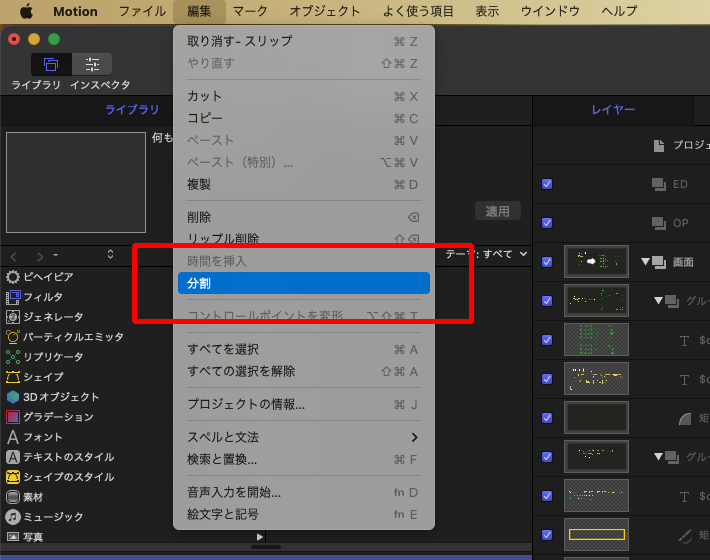Switch to the レイヤー tab

tap(613, 110)
